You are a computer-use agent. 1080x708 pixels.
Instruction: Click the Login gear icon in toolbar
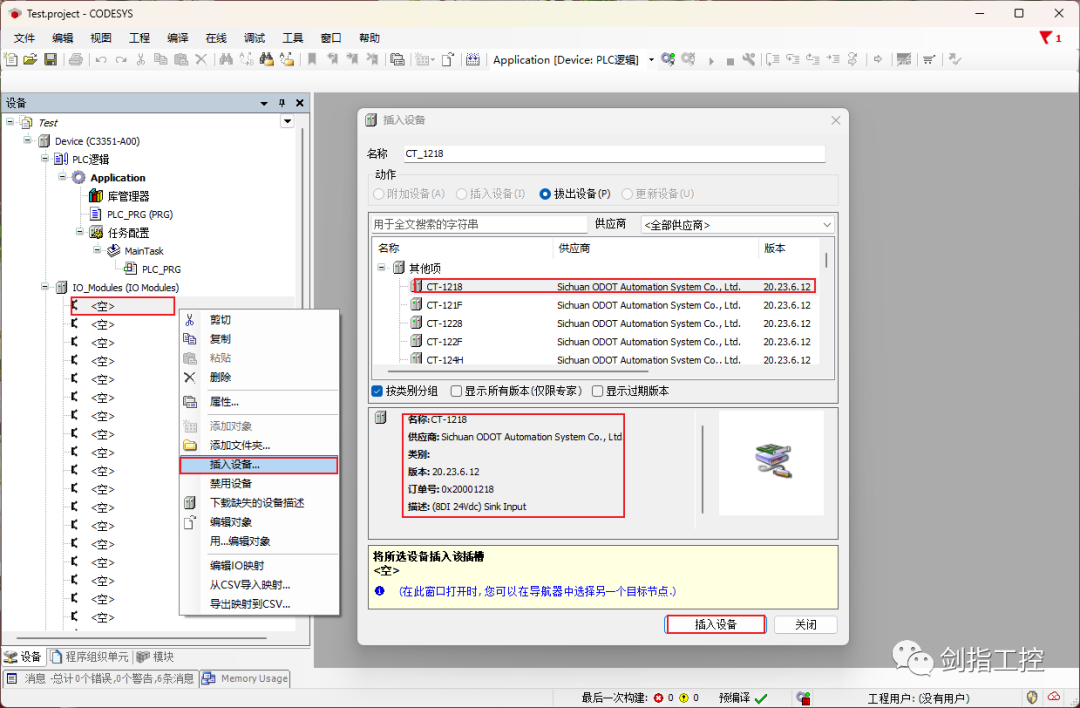[x=668, y=59]
